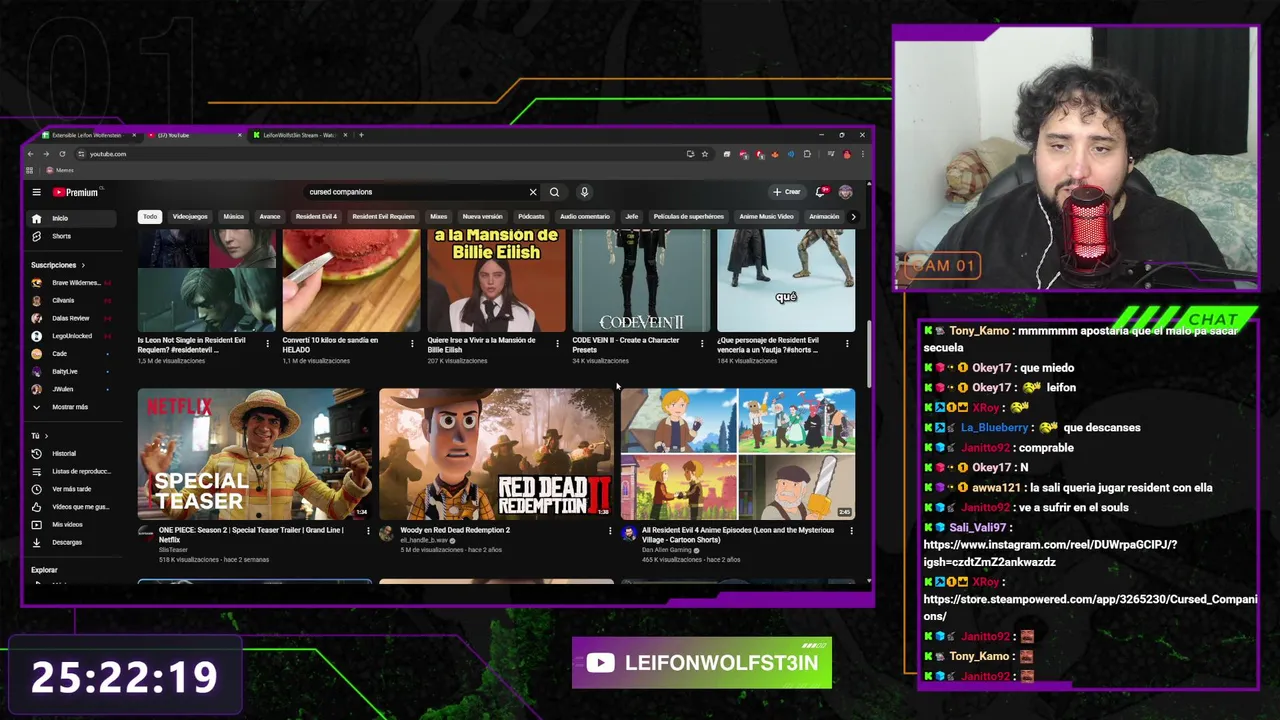Open the YouTube account avatar menu

coord(846,192)
